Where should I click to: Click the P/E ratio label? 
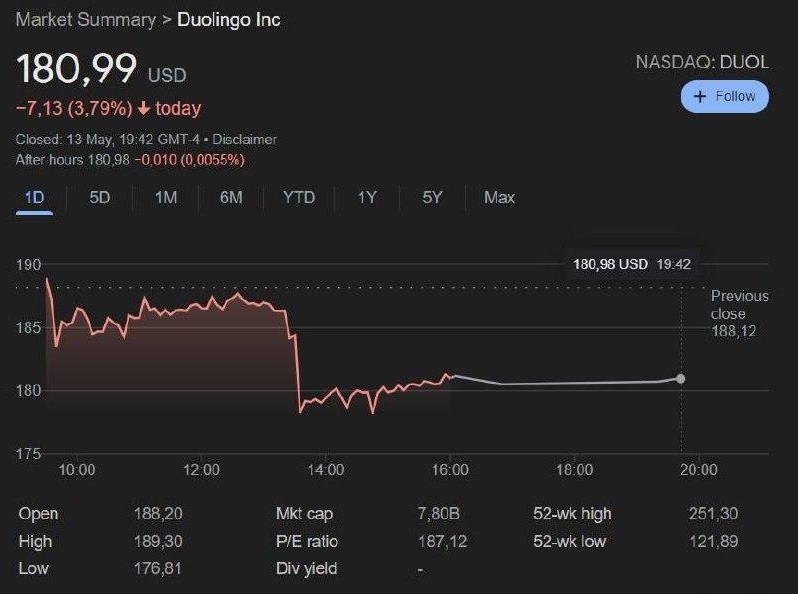[306, 541]
